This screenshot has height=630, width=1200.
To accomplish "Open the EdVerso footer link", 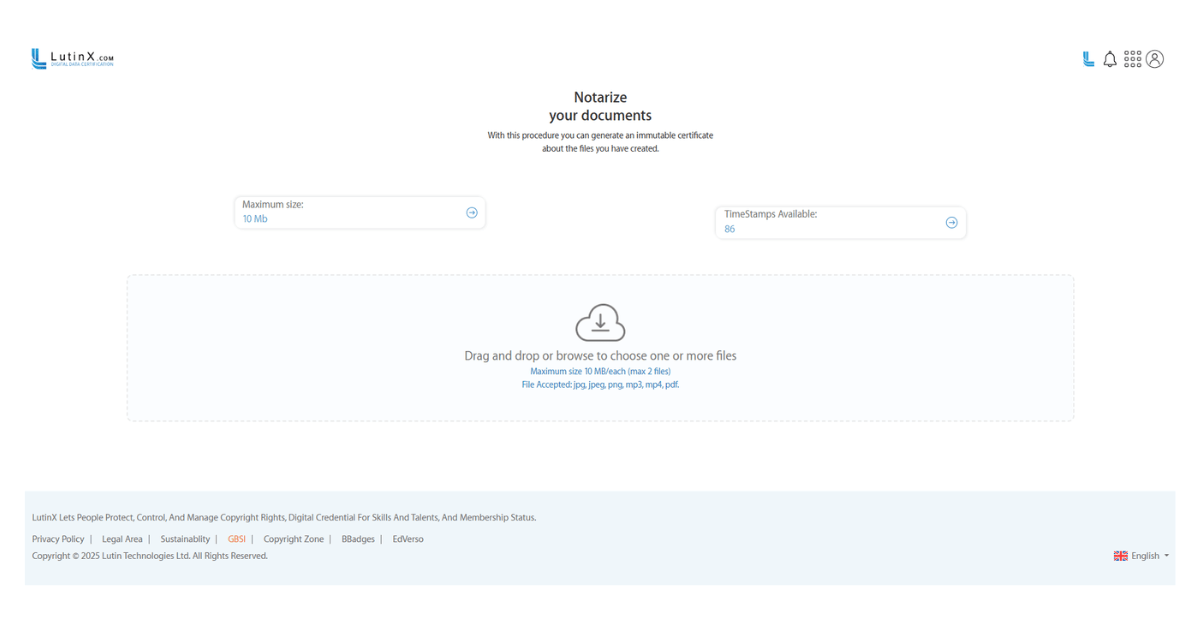I will [x=408, y=539].
